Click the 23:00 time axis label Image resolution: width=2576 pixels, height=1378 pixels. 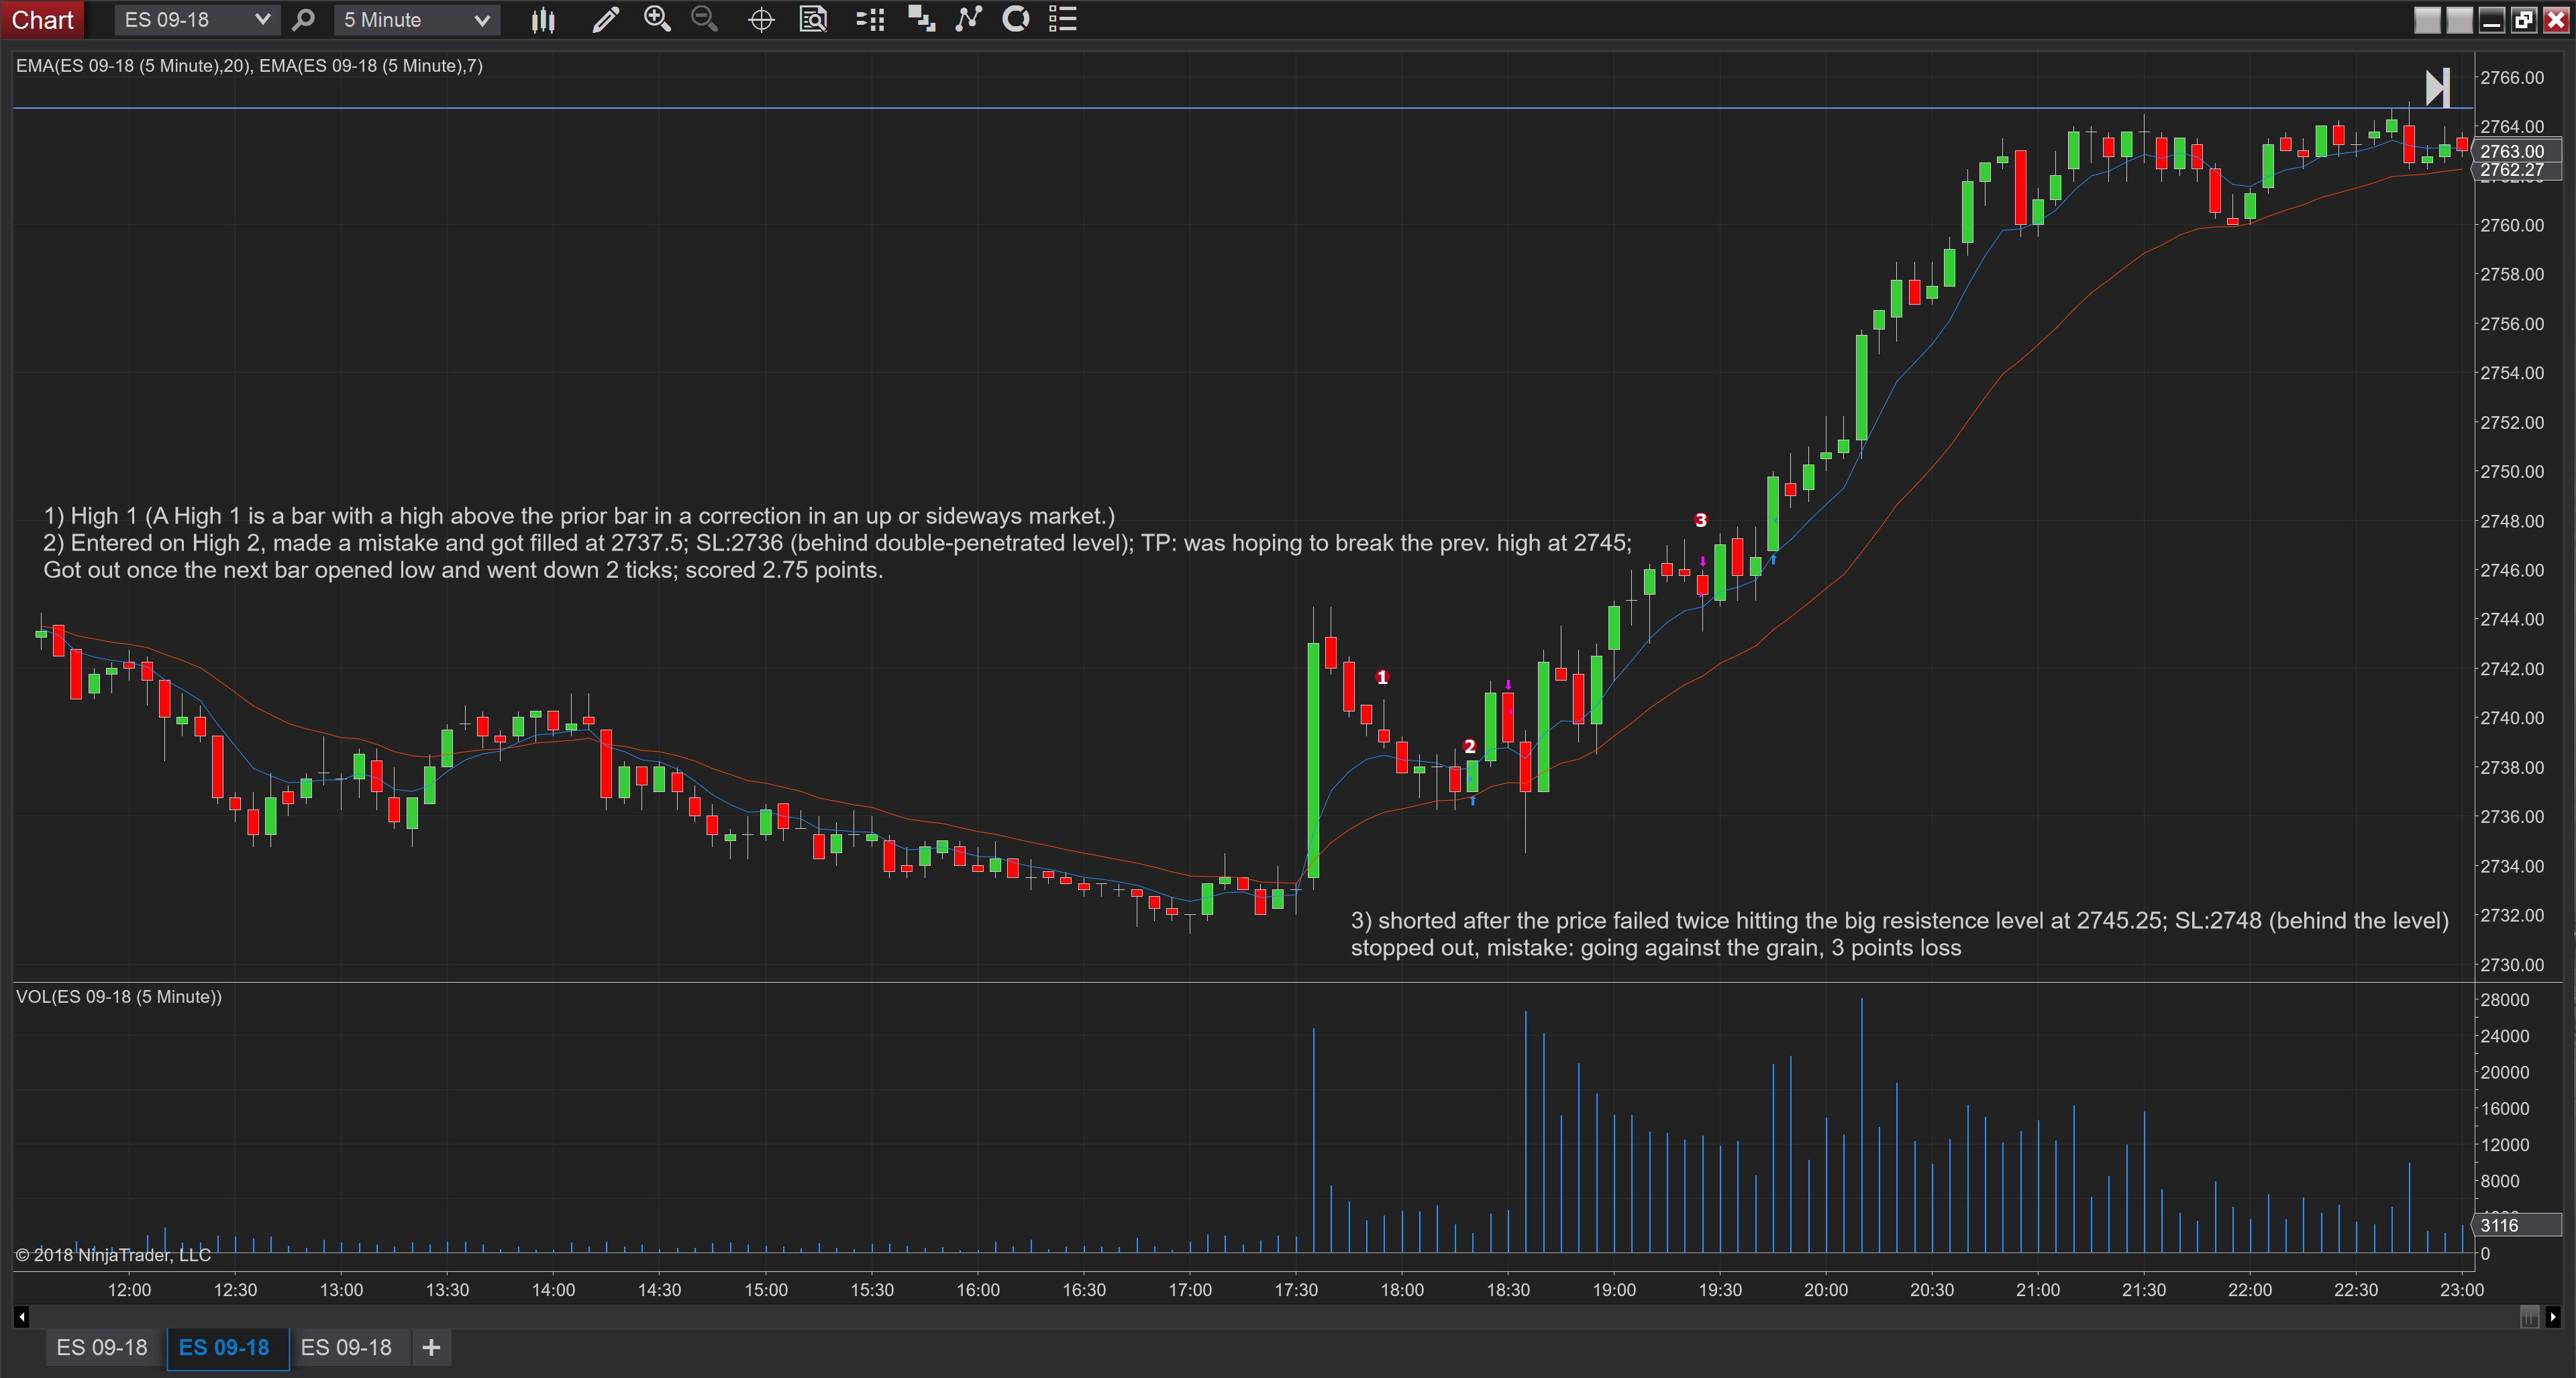[x=2462, y=1290]
